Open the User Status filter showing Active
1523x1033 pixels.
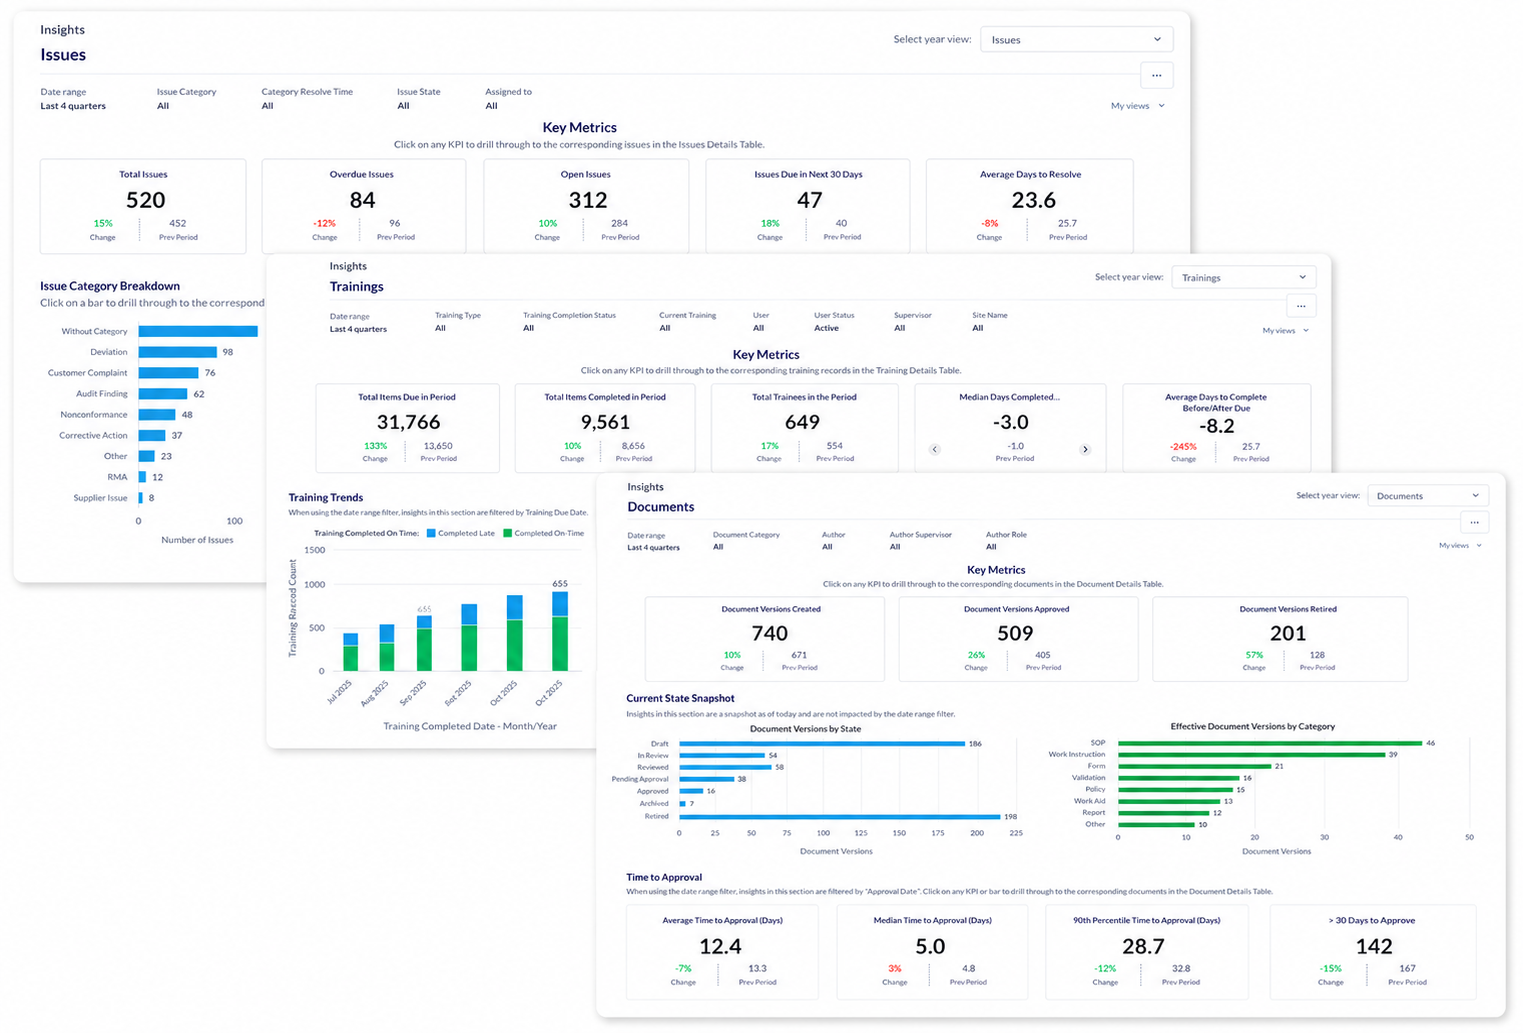click(x=834, y=321)
